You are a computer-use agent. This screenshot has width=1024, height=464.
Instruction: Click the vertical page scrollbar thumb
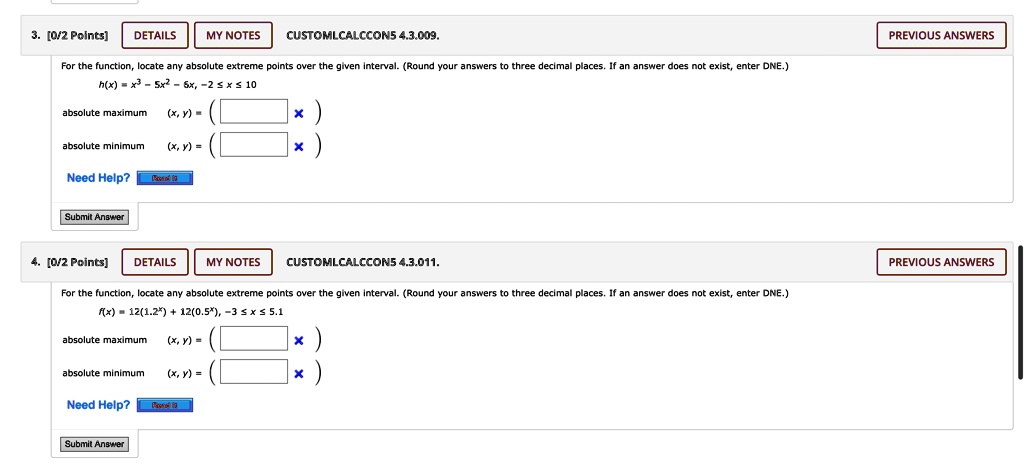click(x=1021, y=312)
